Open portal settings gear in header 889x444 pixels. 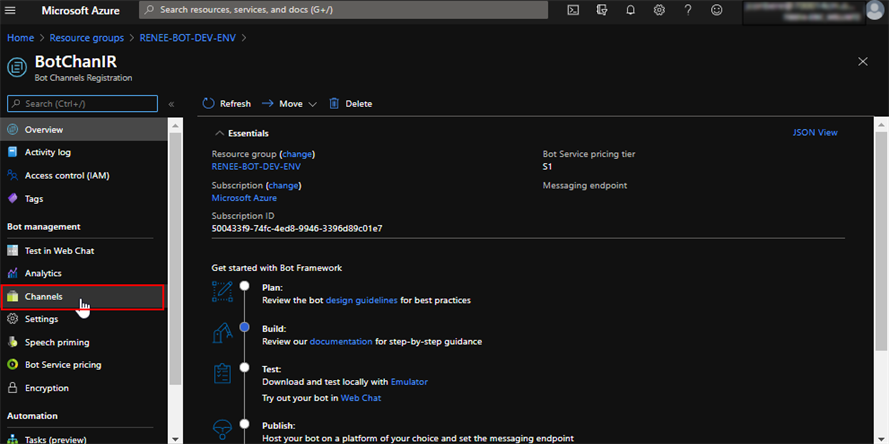pos(659,10)
